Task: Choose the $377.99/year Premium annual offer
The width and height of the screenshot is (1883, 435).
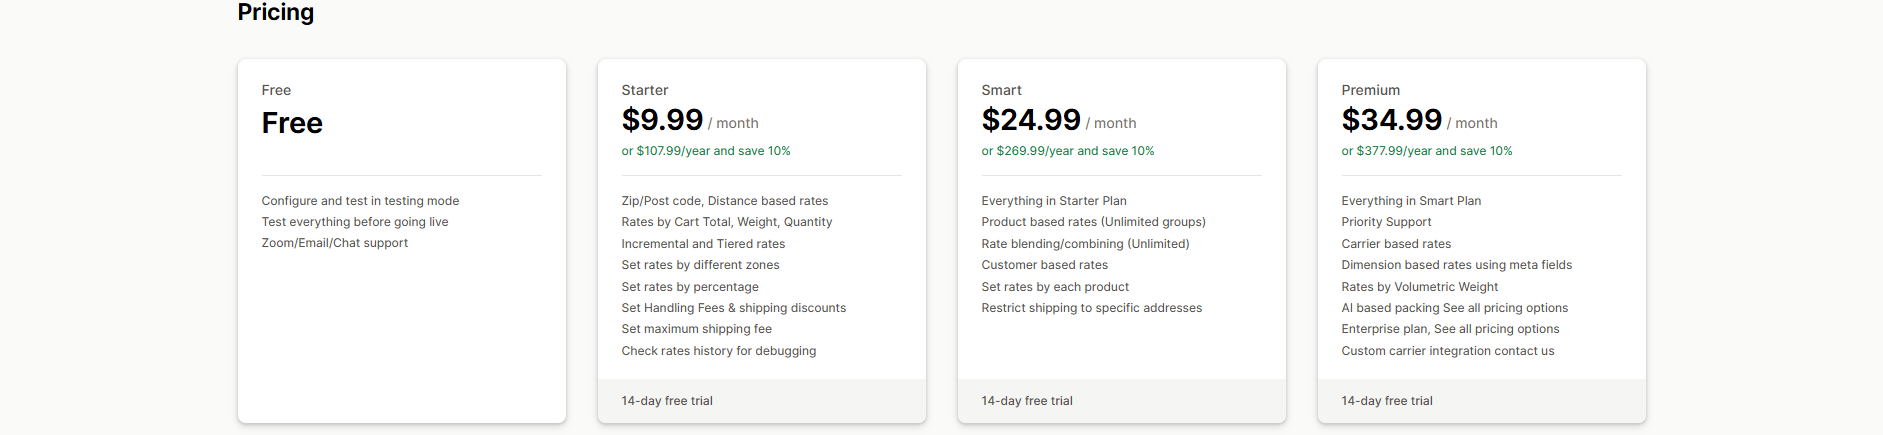Action: (1427, 151)
